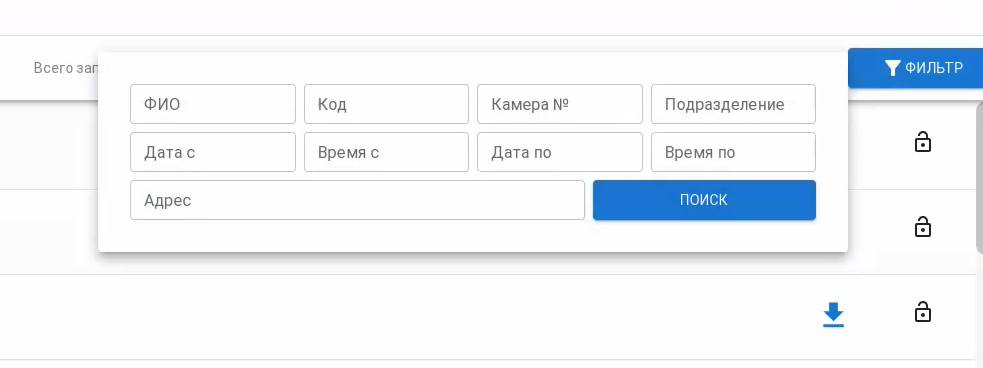Click the Всего зап… records count text

click(x=66, y=68)
